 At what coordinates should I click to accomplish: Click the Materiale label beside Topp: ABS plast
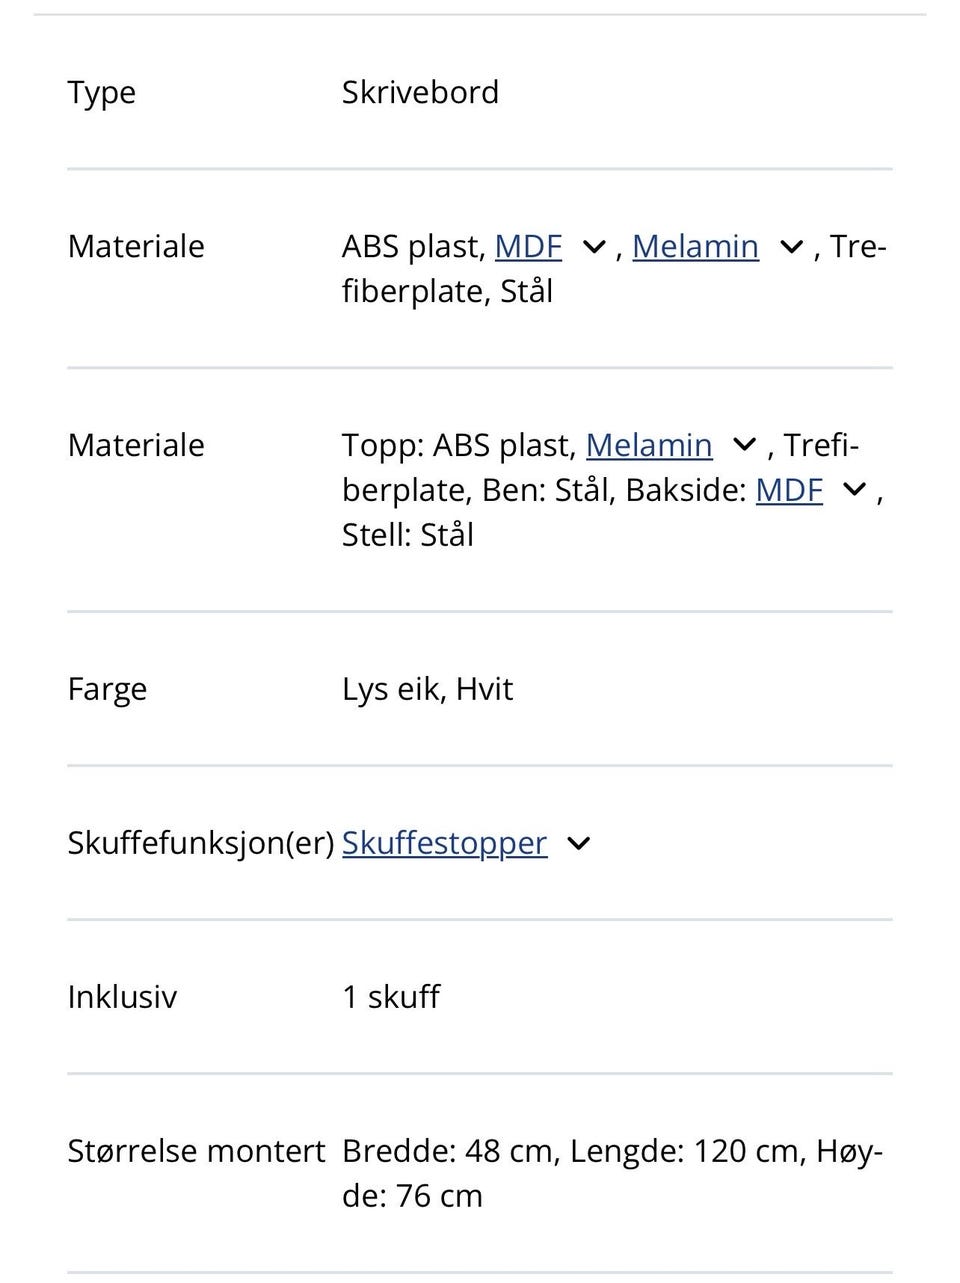[x=136, y=445]
